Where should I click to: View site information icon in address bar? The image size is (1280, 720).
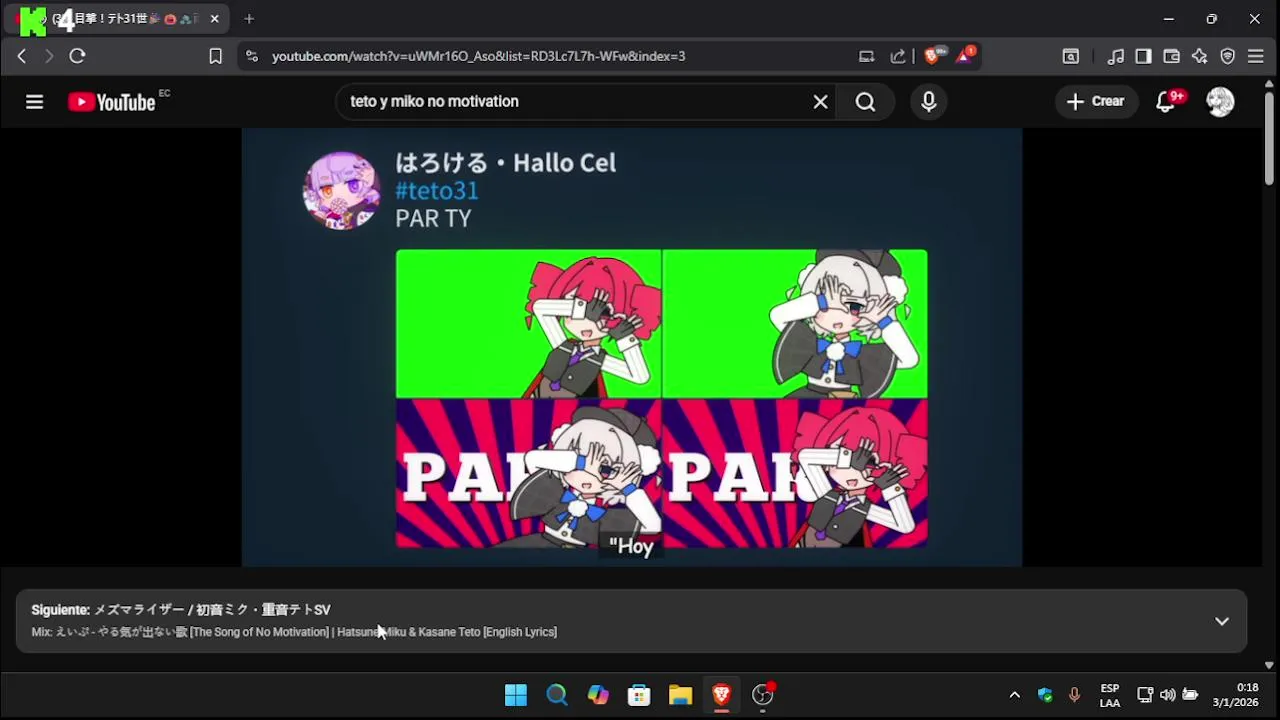pos(251,56)
